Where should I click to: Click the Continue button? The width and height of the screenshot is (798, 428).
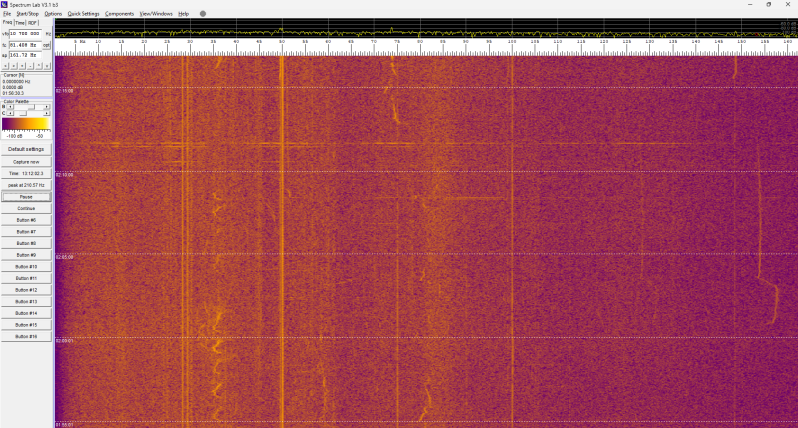point(26,209)
